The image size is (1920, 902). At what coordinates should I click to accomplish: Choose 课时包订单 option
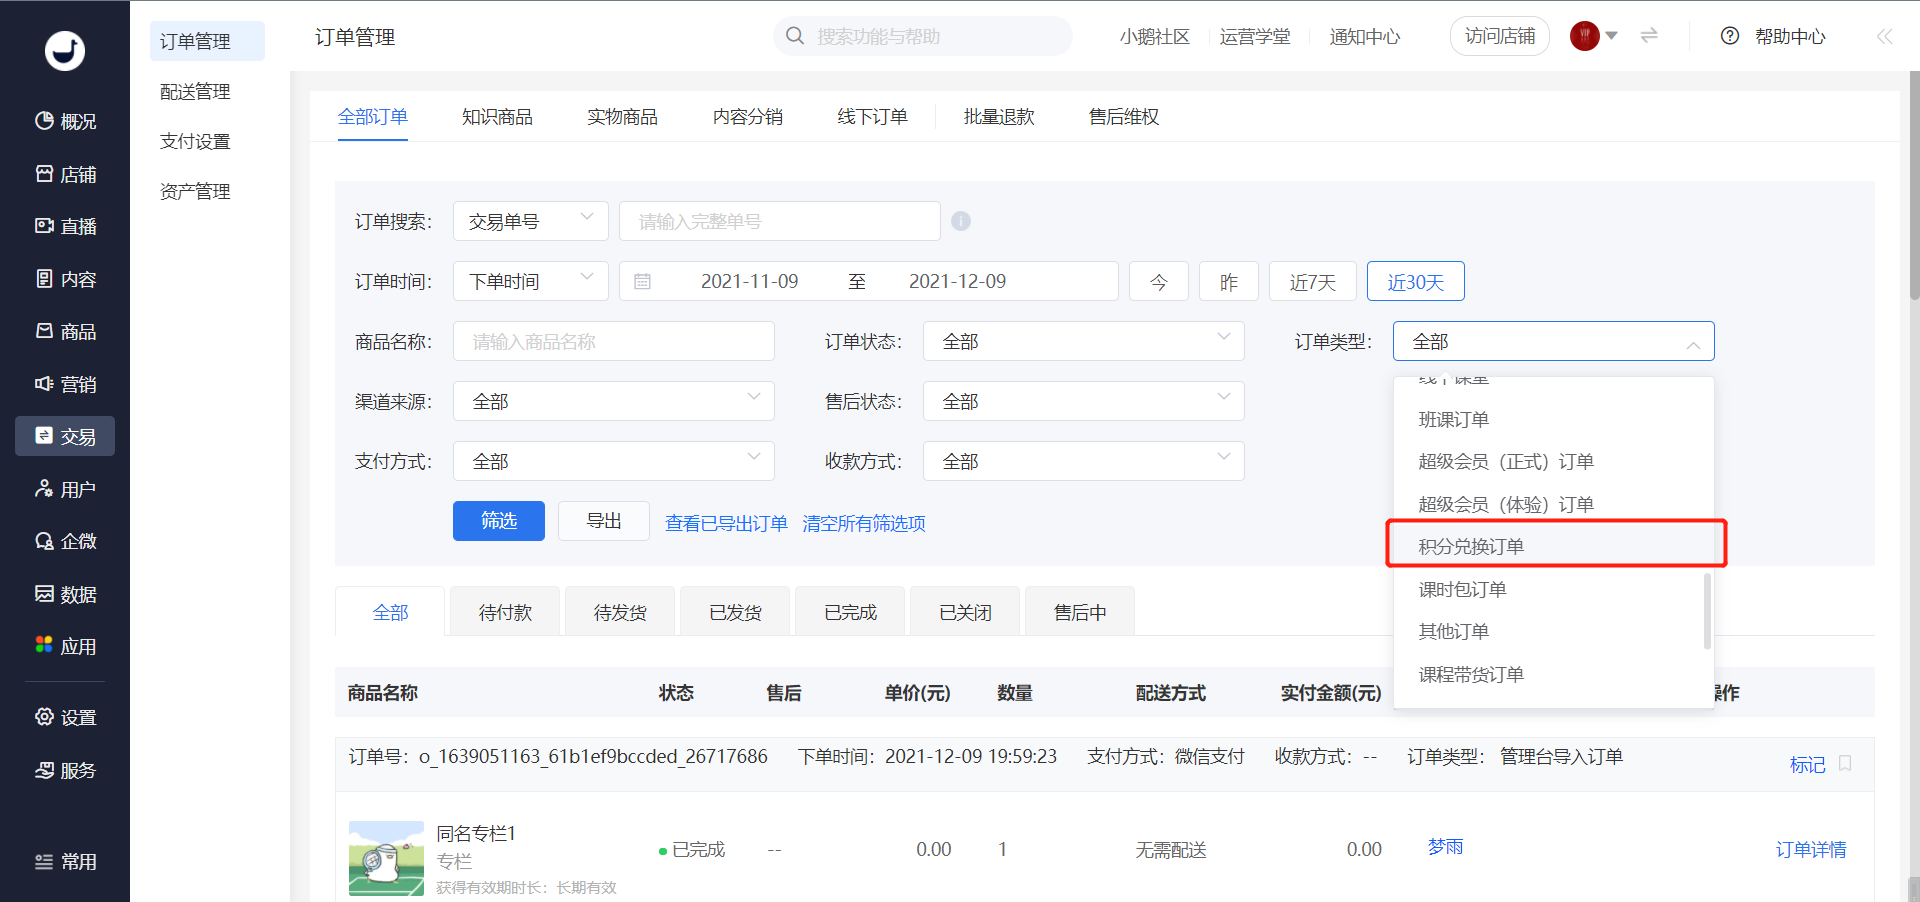[x=1554, y=589]
